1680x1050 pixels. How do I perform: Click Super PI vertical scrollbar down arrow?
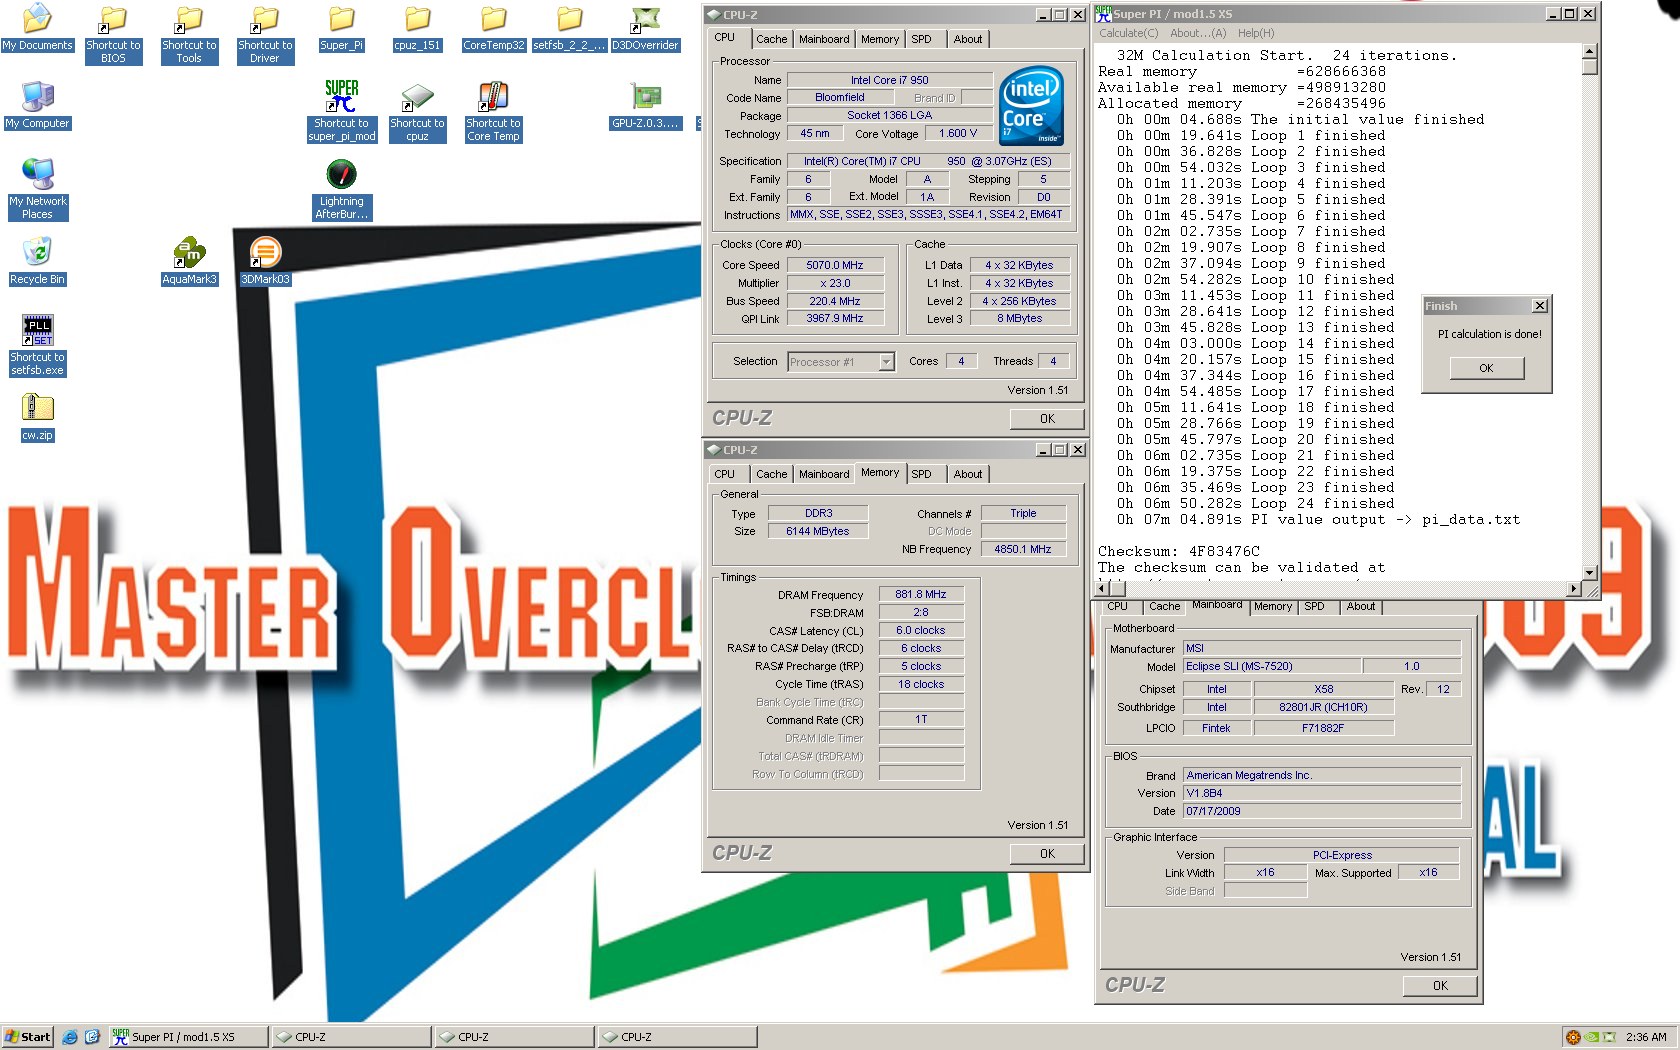[x=1590, y=573]
